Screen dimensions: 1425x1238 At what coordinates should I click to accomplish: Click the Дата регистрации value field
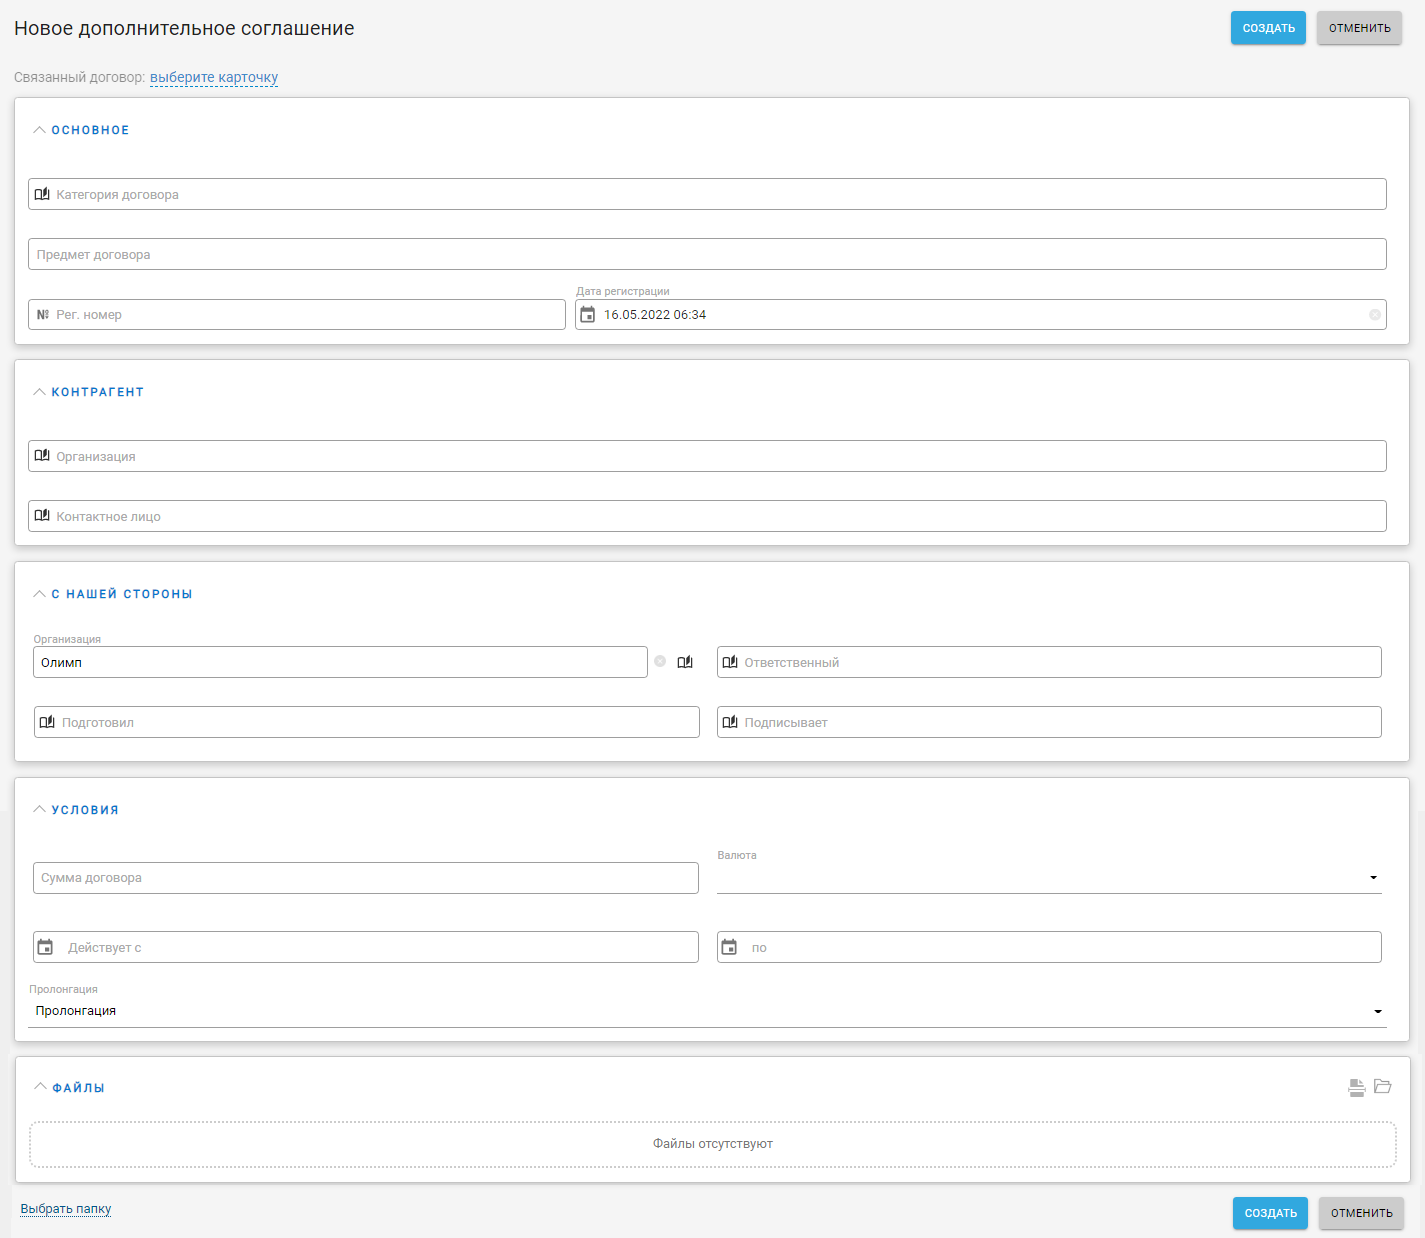pos(981,314)
